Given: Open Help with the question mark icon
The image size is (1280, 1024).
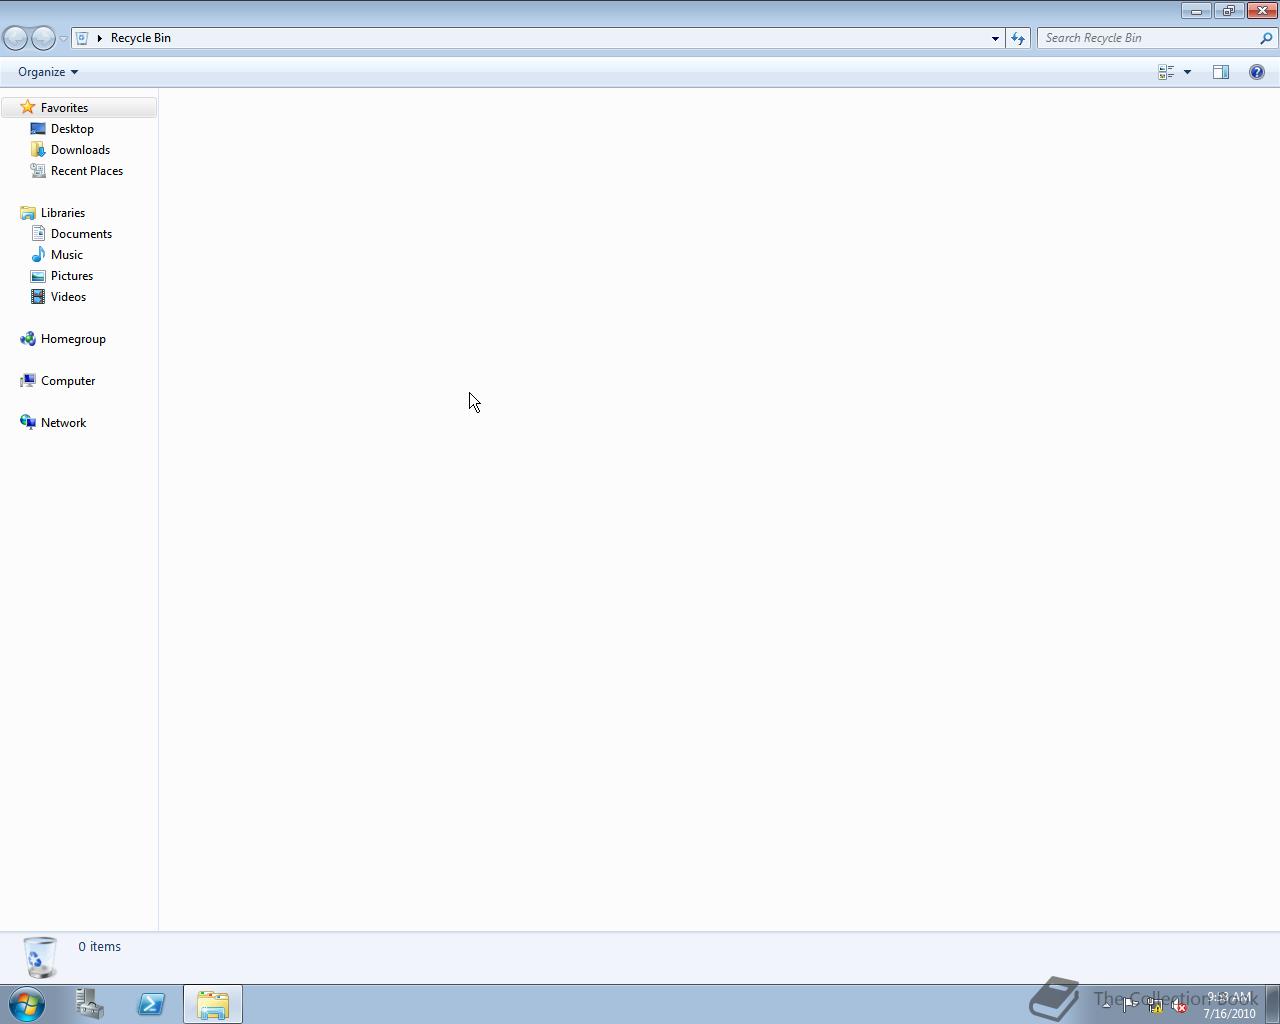Looking at the screenshot, I should pos(1257,72).
